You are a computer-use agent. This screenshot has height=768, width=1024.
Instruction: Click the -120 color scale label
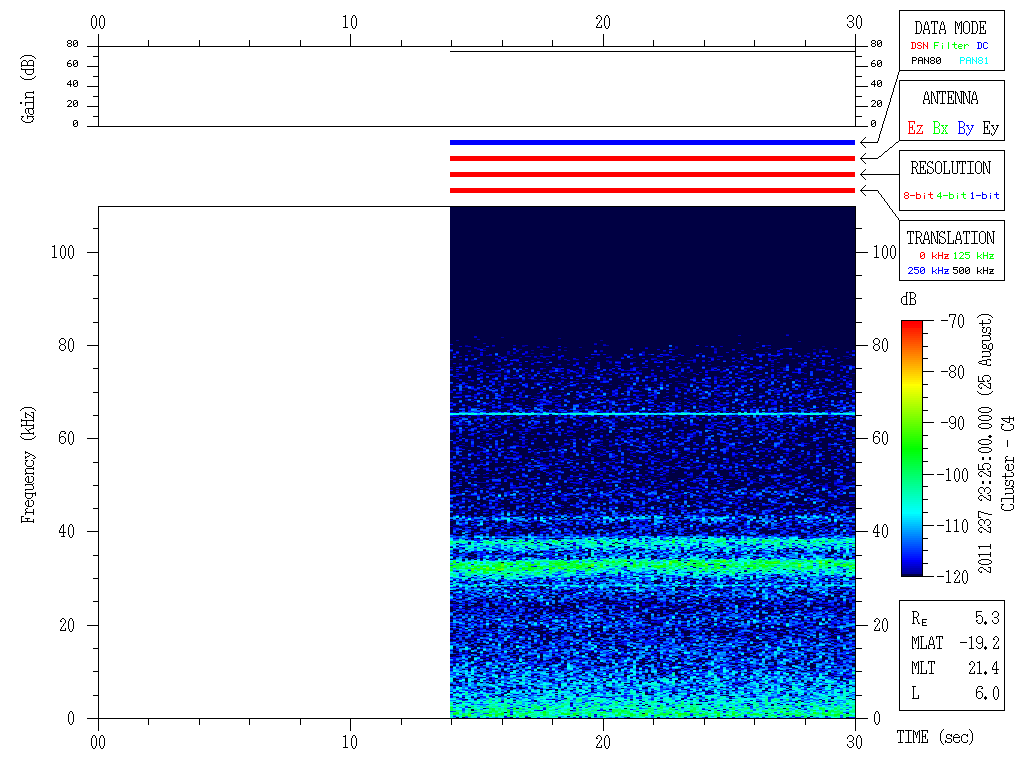coord(955,577)
